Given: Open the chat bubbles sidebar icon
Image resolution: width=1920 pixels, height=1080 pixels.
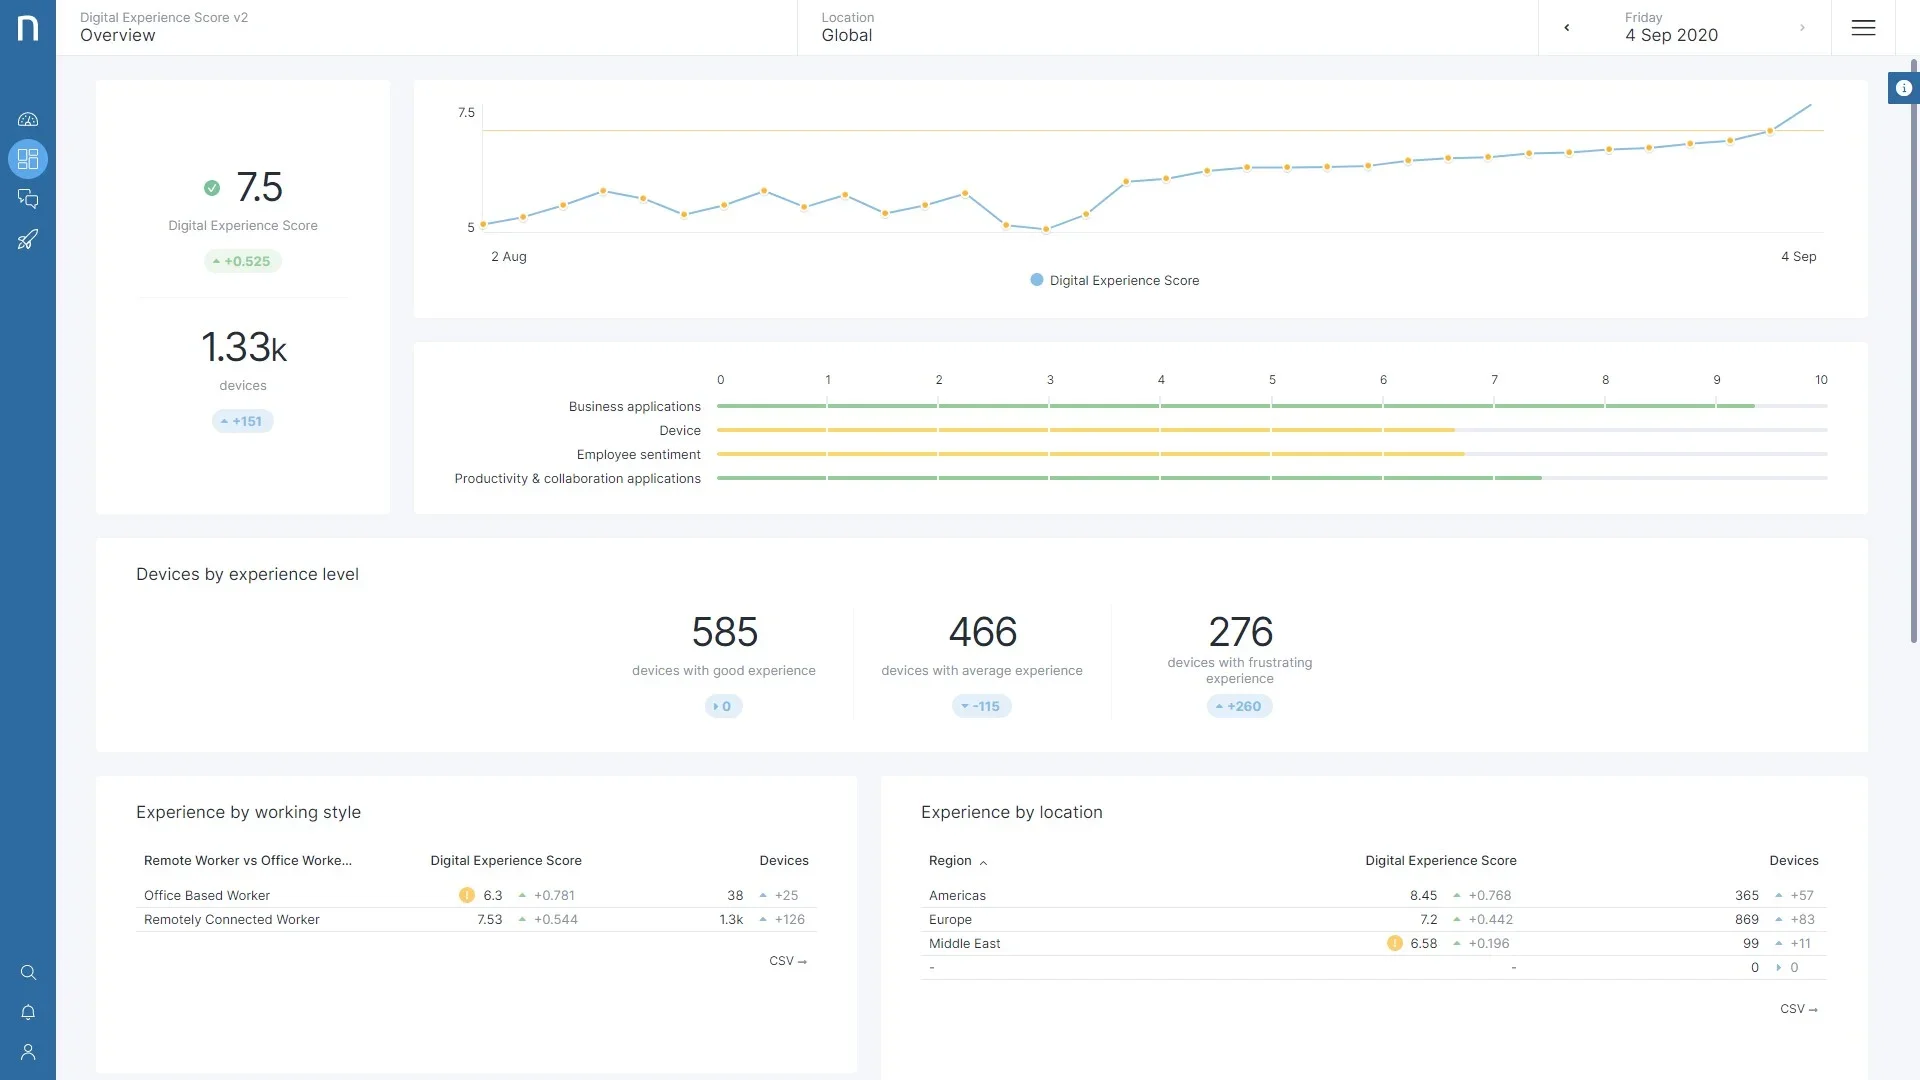Looking at the screenshot, I should click(28, 199).
